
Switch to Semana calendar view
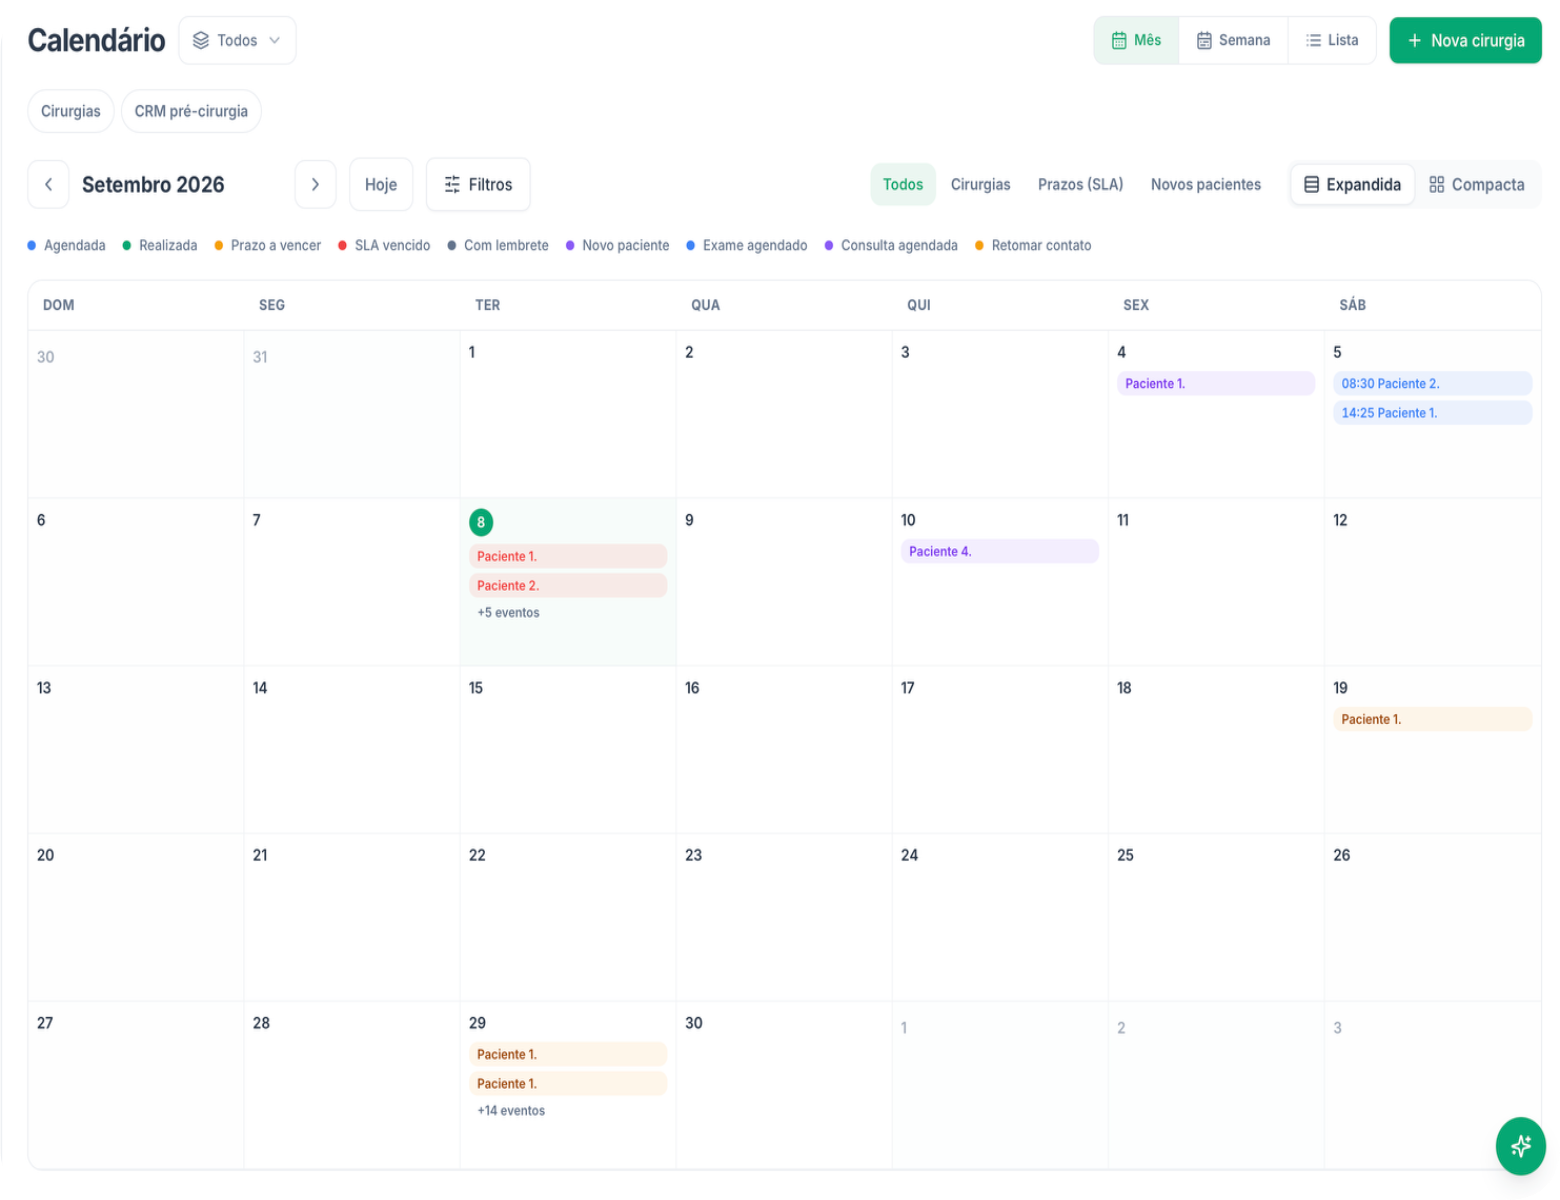tap(1233, 41)
